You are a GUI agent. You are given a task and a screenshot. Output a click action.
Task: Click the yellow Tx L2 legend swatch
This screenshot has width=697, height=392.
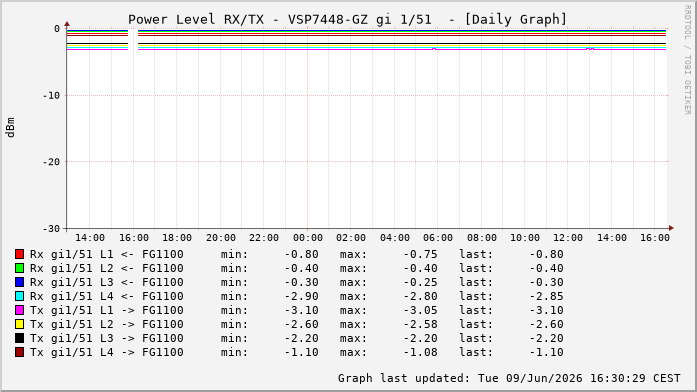click(x=20, y=324)
